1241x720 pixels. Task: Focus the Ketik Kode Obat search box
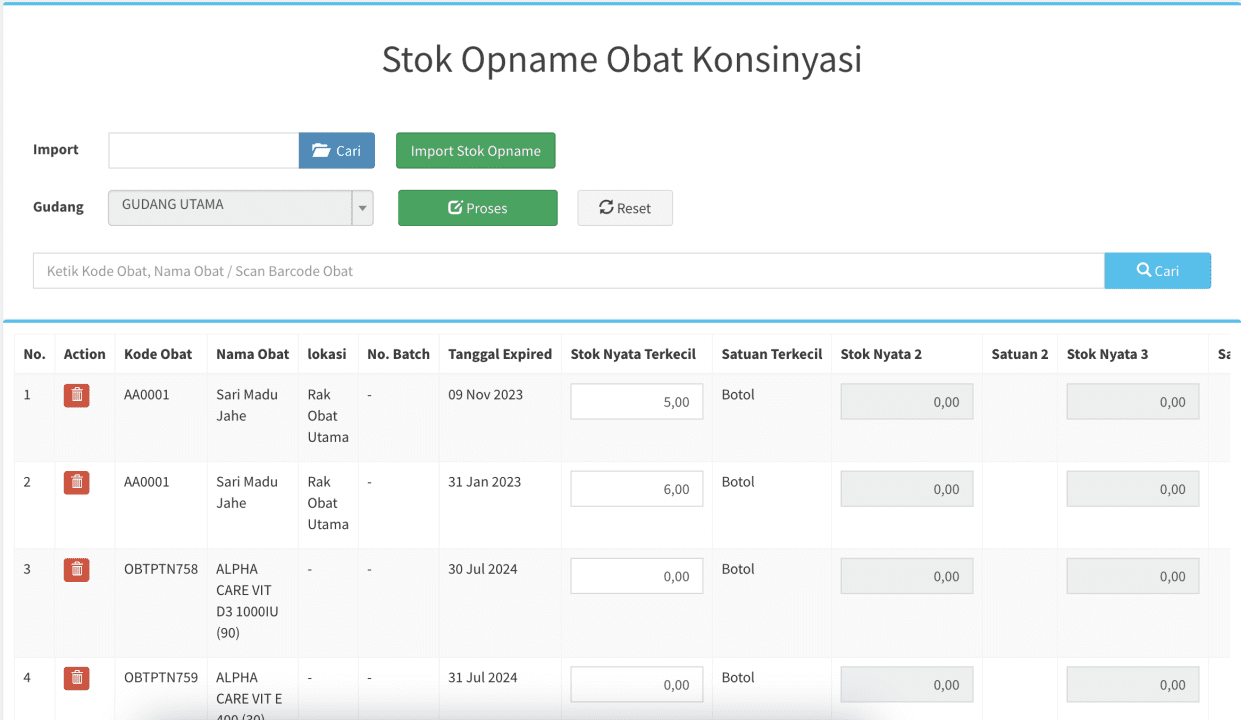569,270
